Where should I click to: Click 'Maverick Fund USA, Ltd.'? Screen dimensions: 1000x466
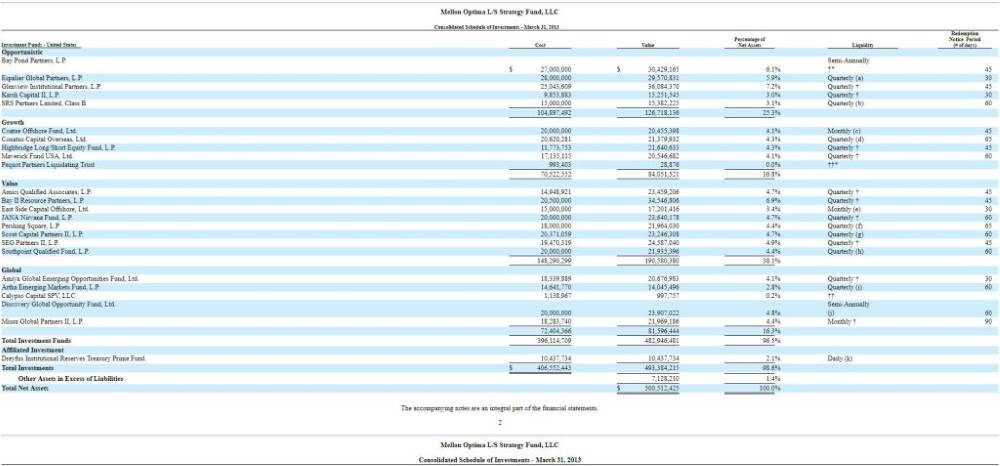coord(37,156)
